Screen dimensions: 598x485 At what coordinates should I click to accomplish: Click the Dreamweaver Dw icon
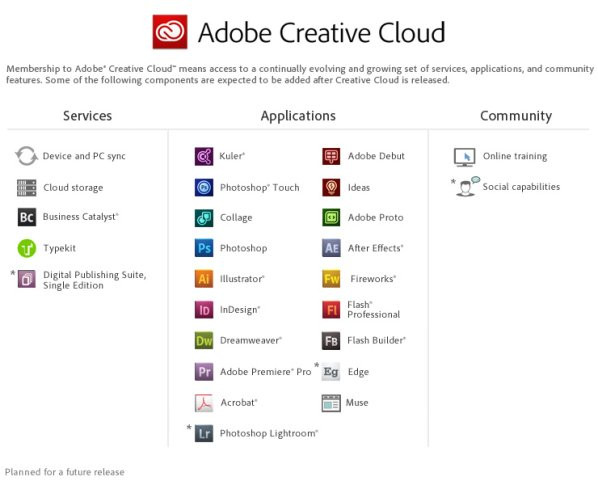point(204,340)
